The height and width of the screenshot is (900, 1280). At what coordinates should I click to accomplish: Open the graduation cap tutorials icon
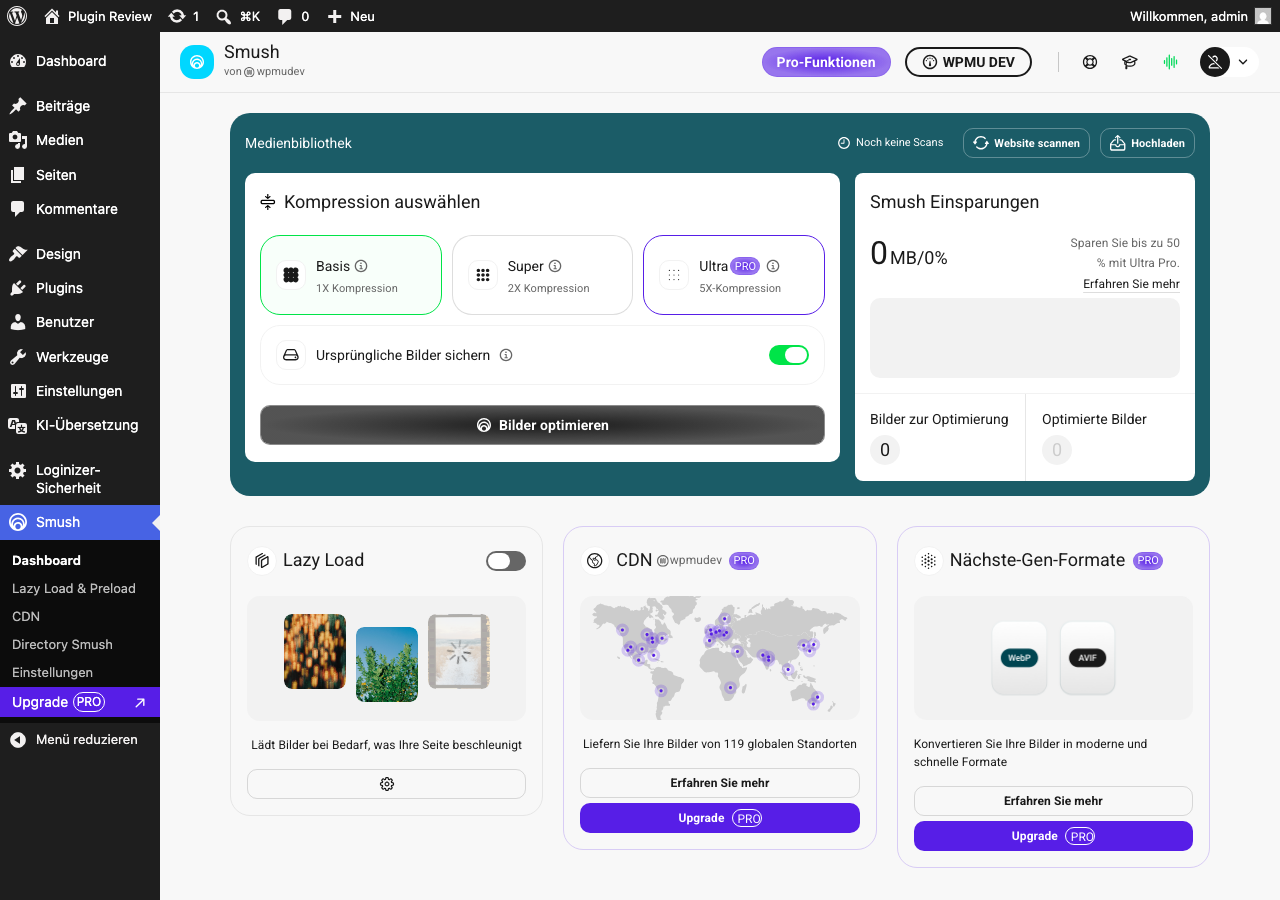[x=1130, y=62]
